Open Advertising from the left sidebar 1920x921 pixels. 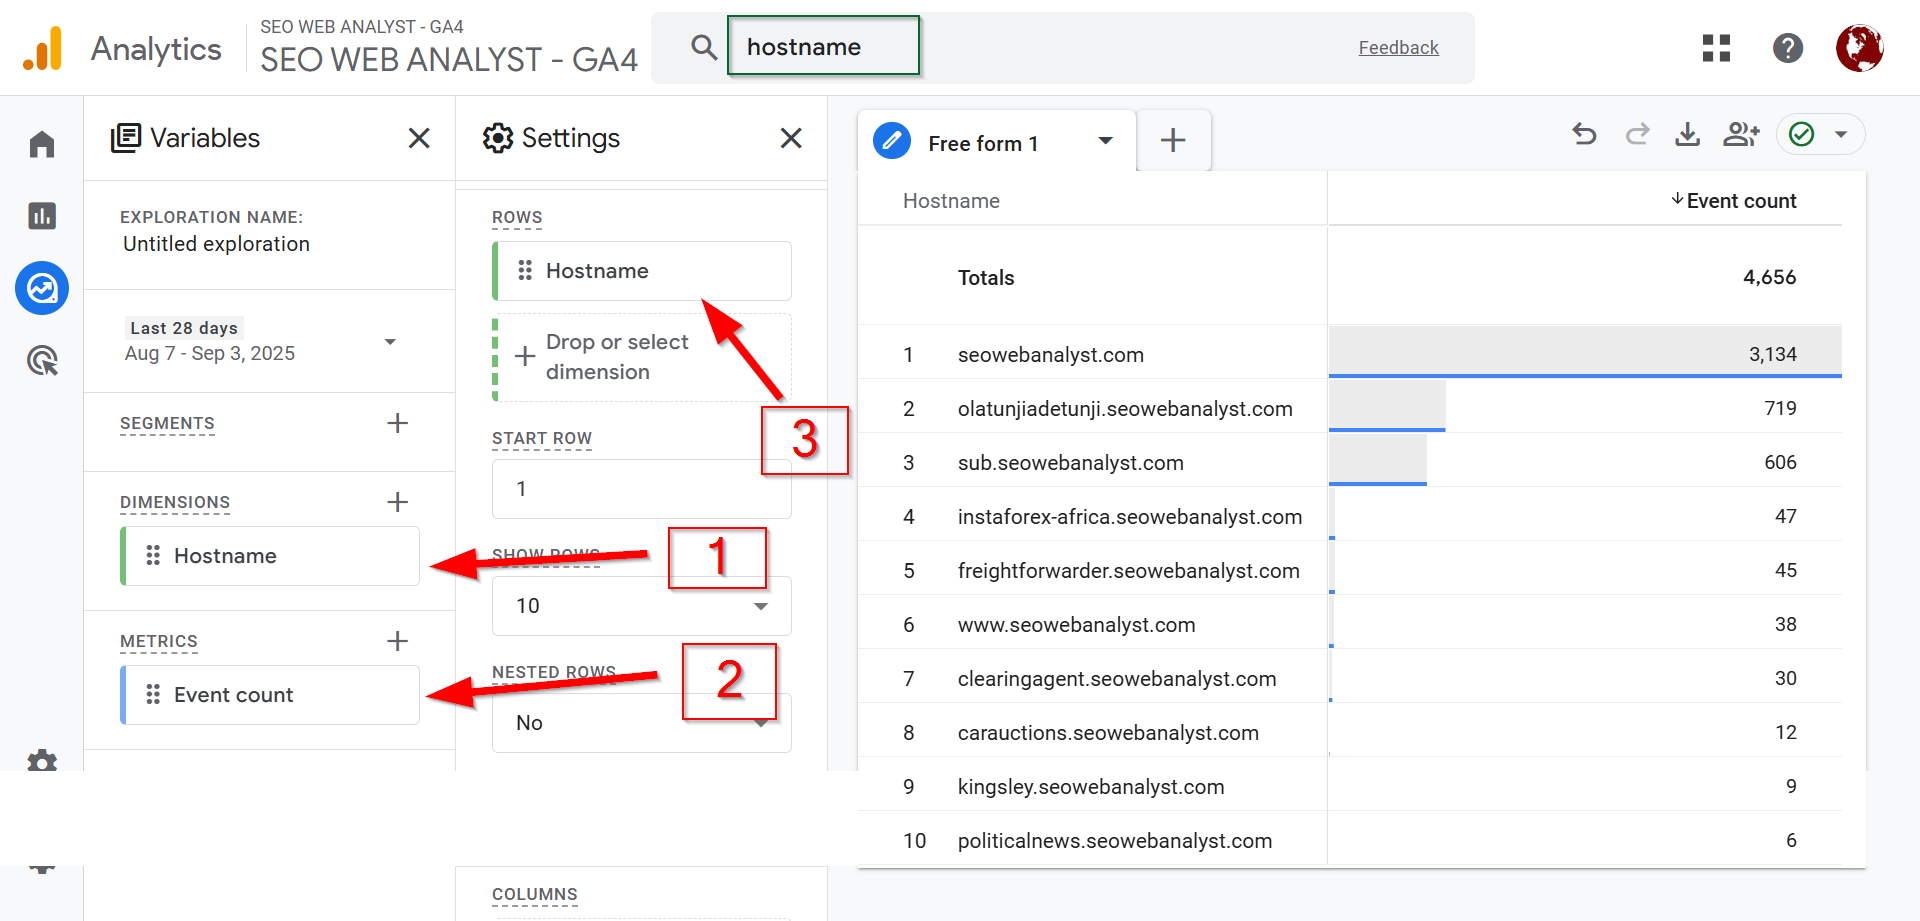(x=42, y=360)
